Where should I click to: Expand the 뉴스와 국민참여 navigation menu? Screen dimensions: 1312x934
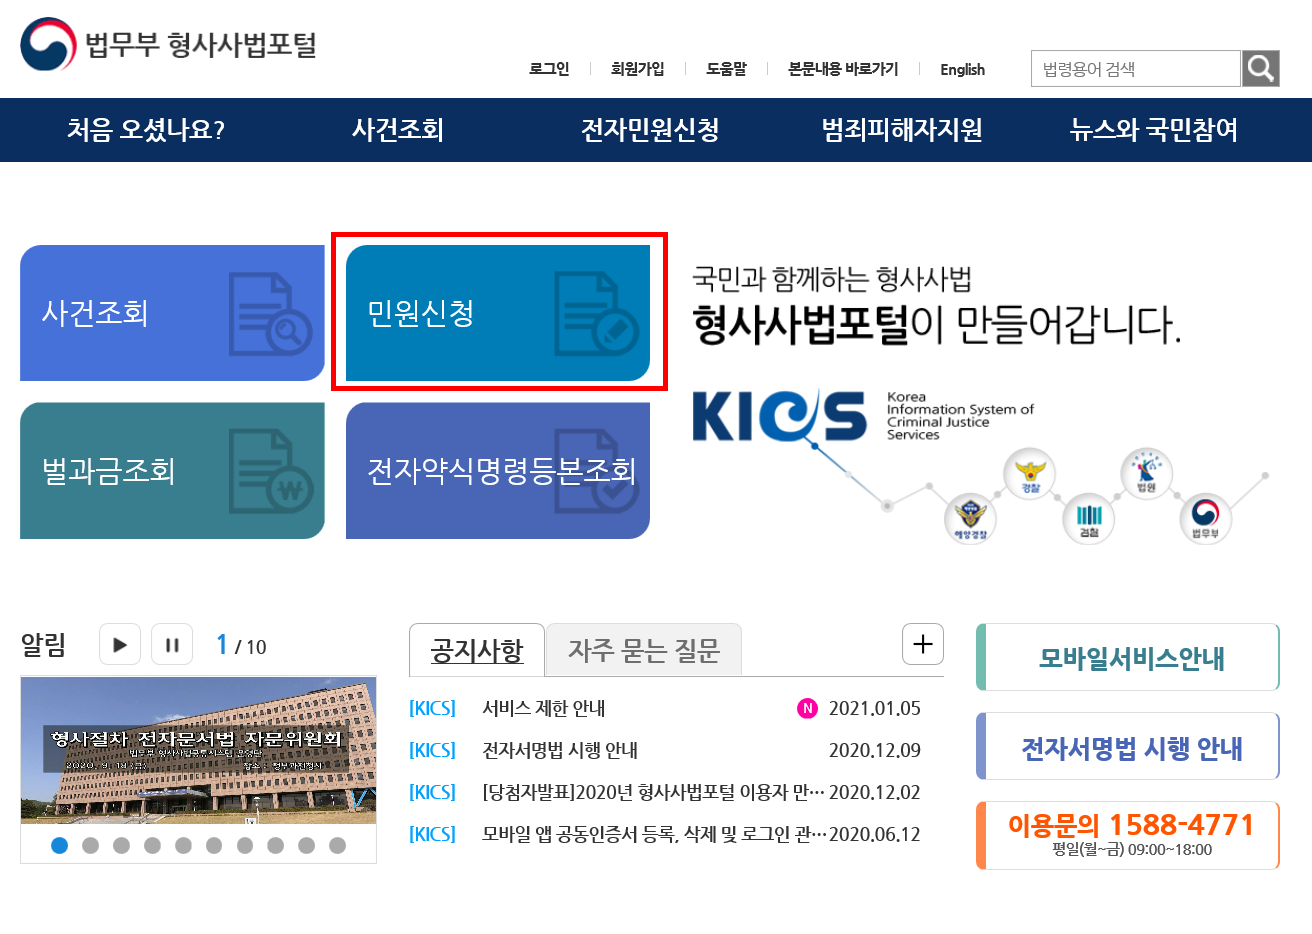coord(1153,130)
